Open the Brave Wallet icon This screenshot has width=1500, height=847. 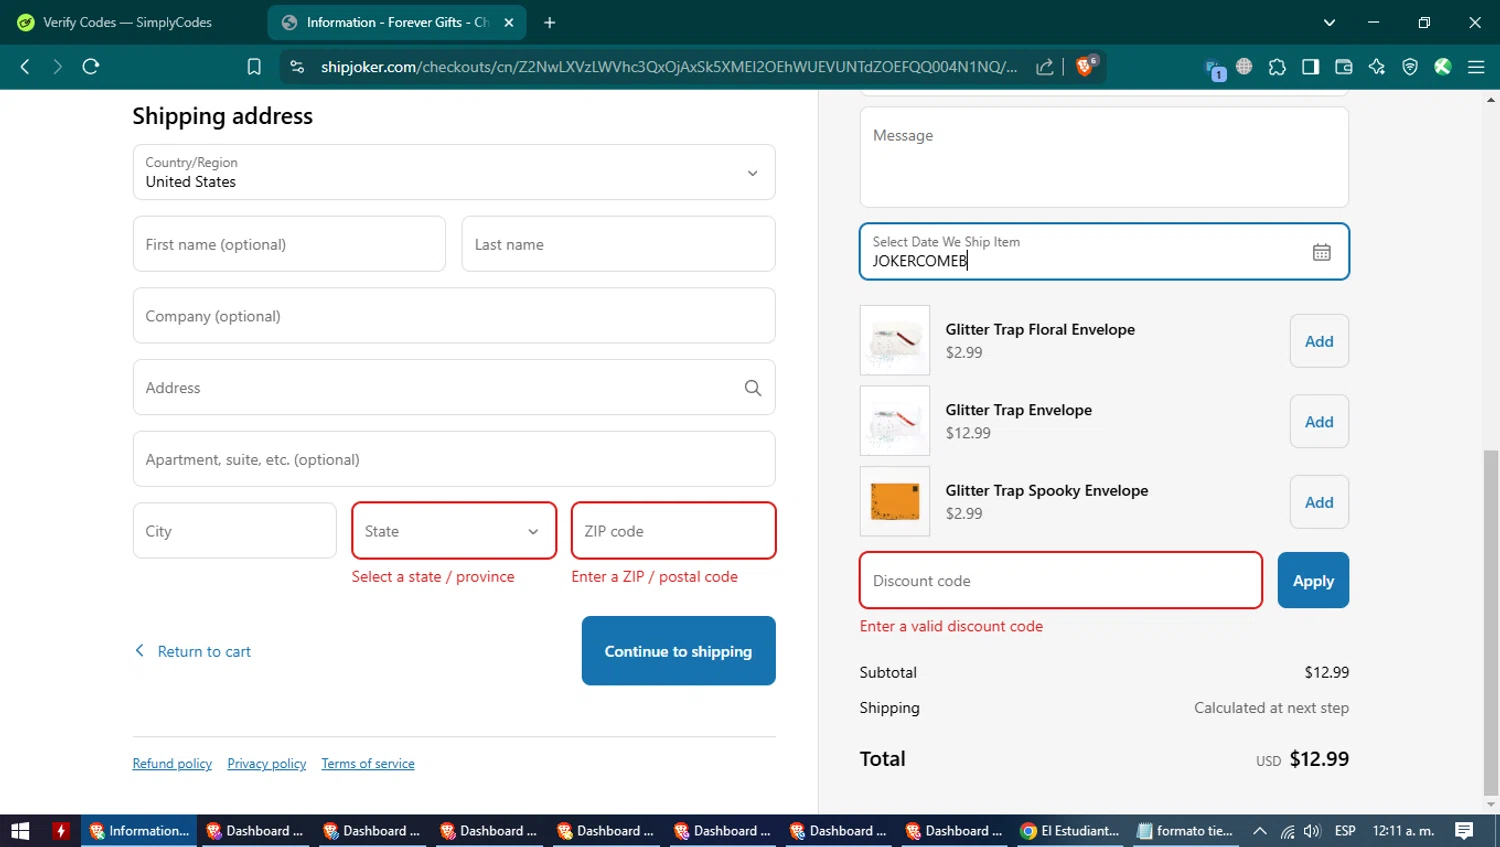(x=1343, y=67)
